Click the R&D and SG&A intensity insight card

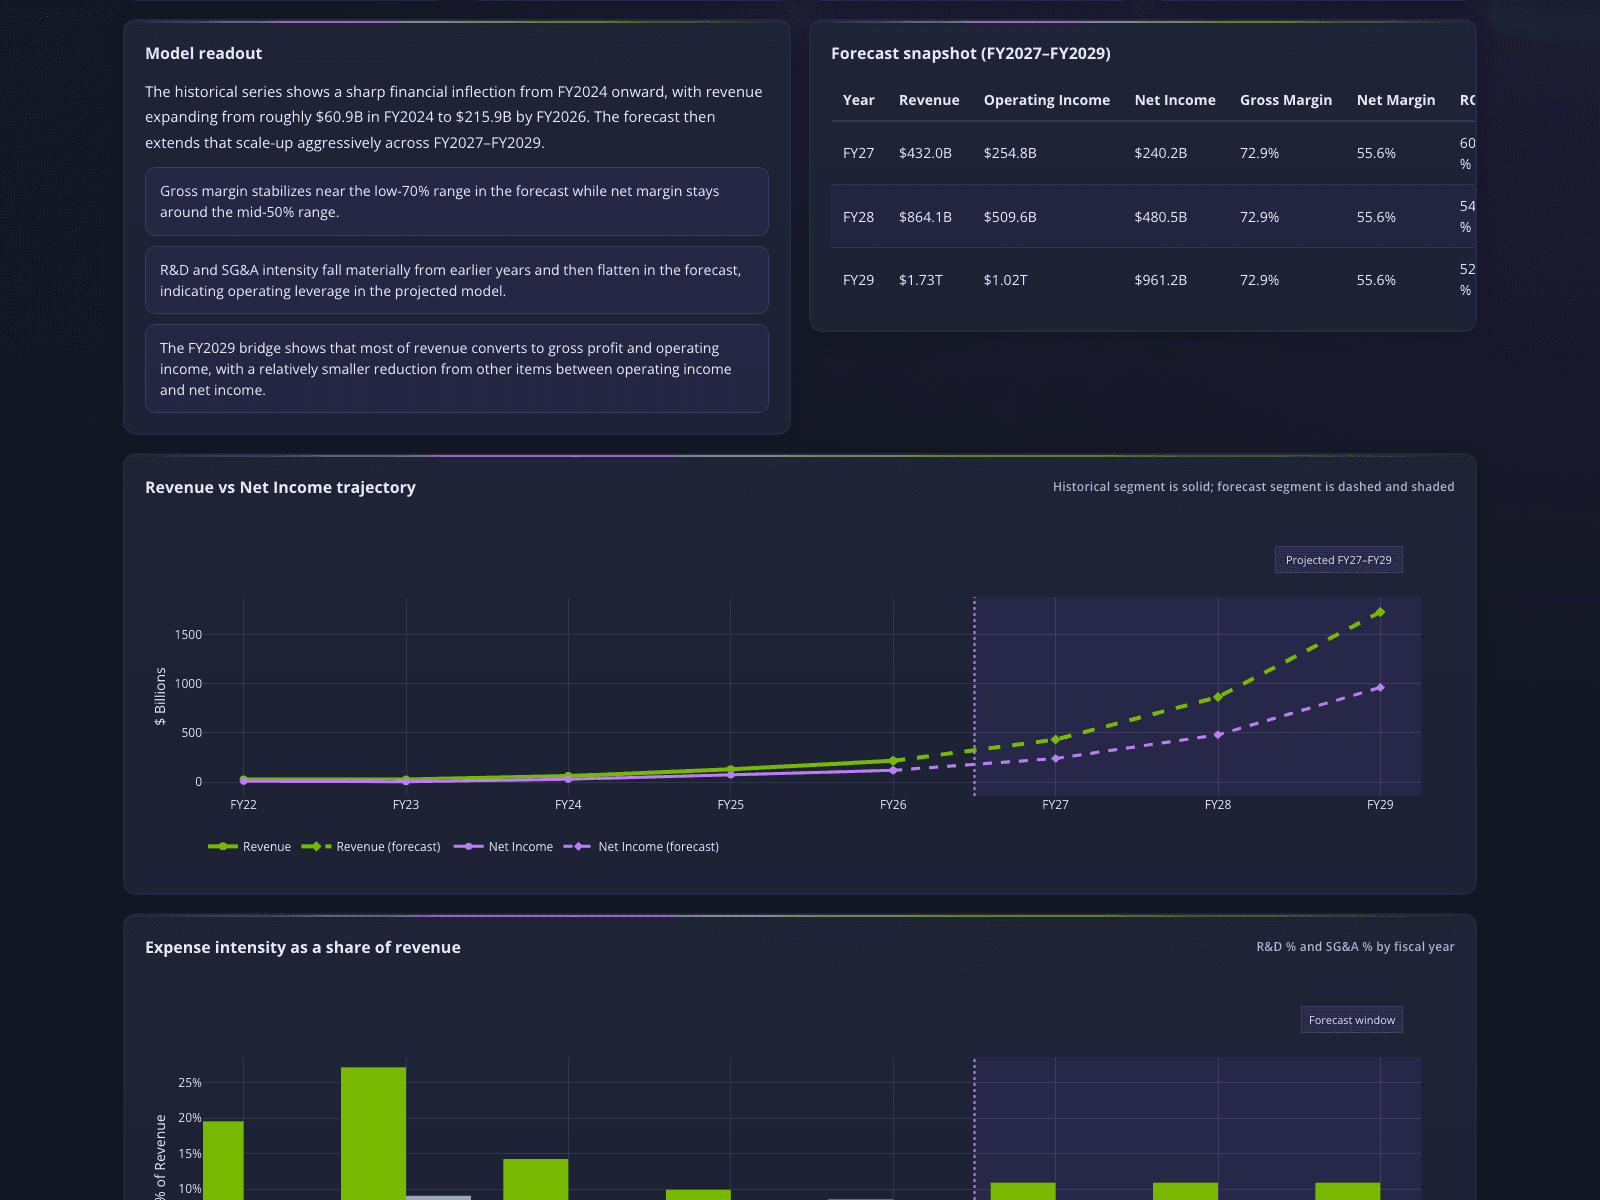pyautogui.click(x=457, y=280)
